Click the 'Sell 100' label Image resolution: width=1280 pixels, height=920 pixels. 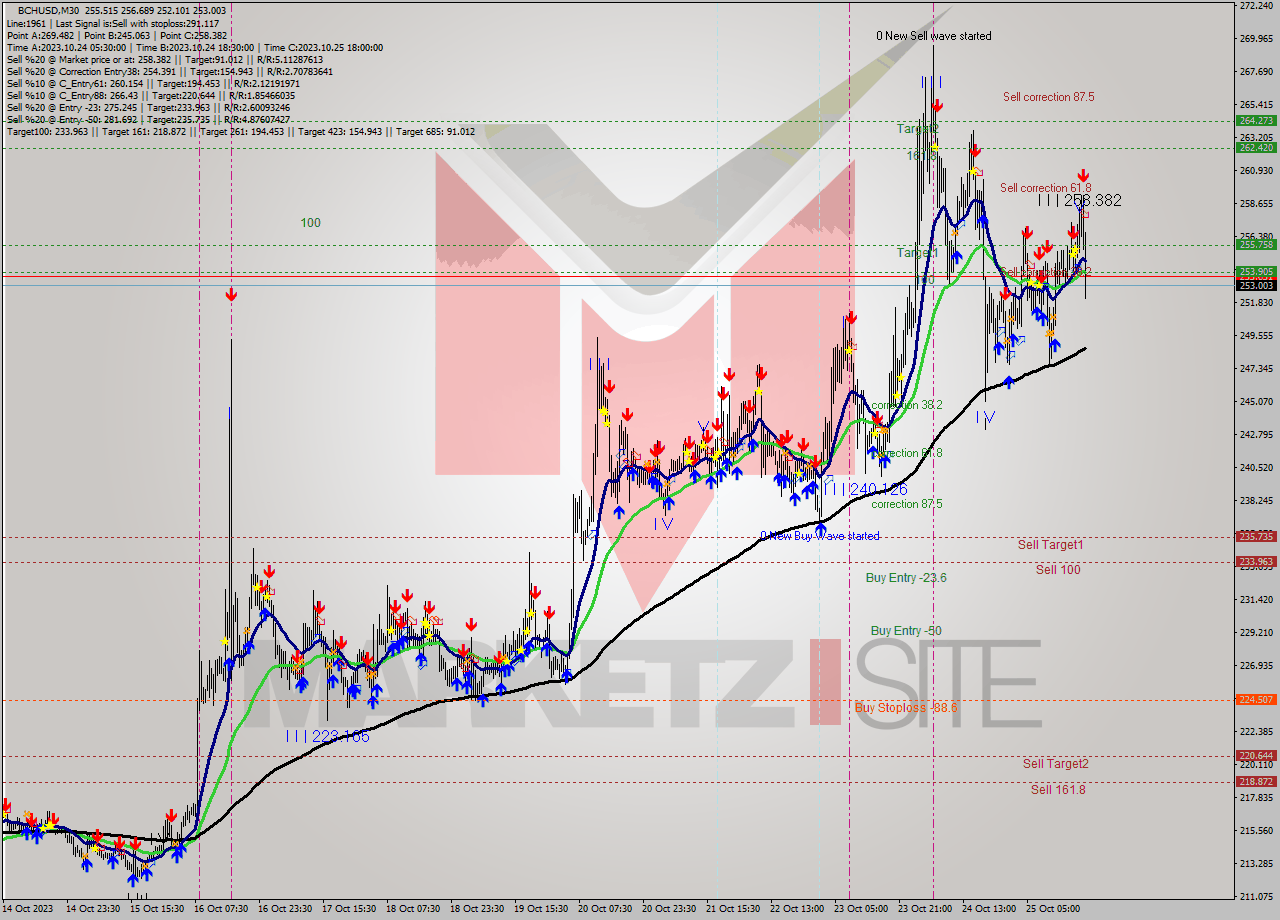[1058, 570]
